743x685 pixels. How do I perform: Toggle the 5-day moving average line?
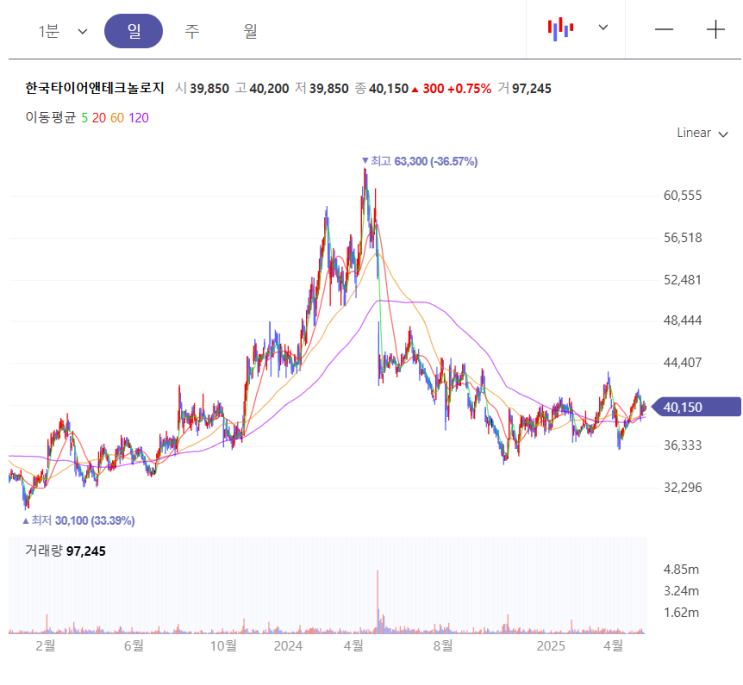(84, 118)
